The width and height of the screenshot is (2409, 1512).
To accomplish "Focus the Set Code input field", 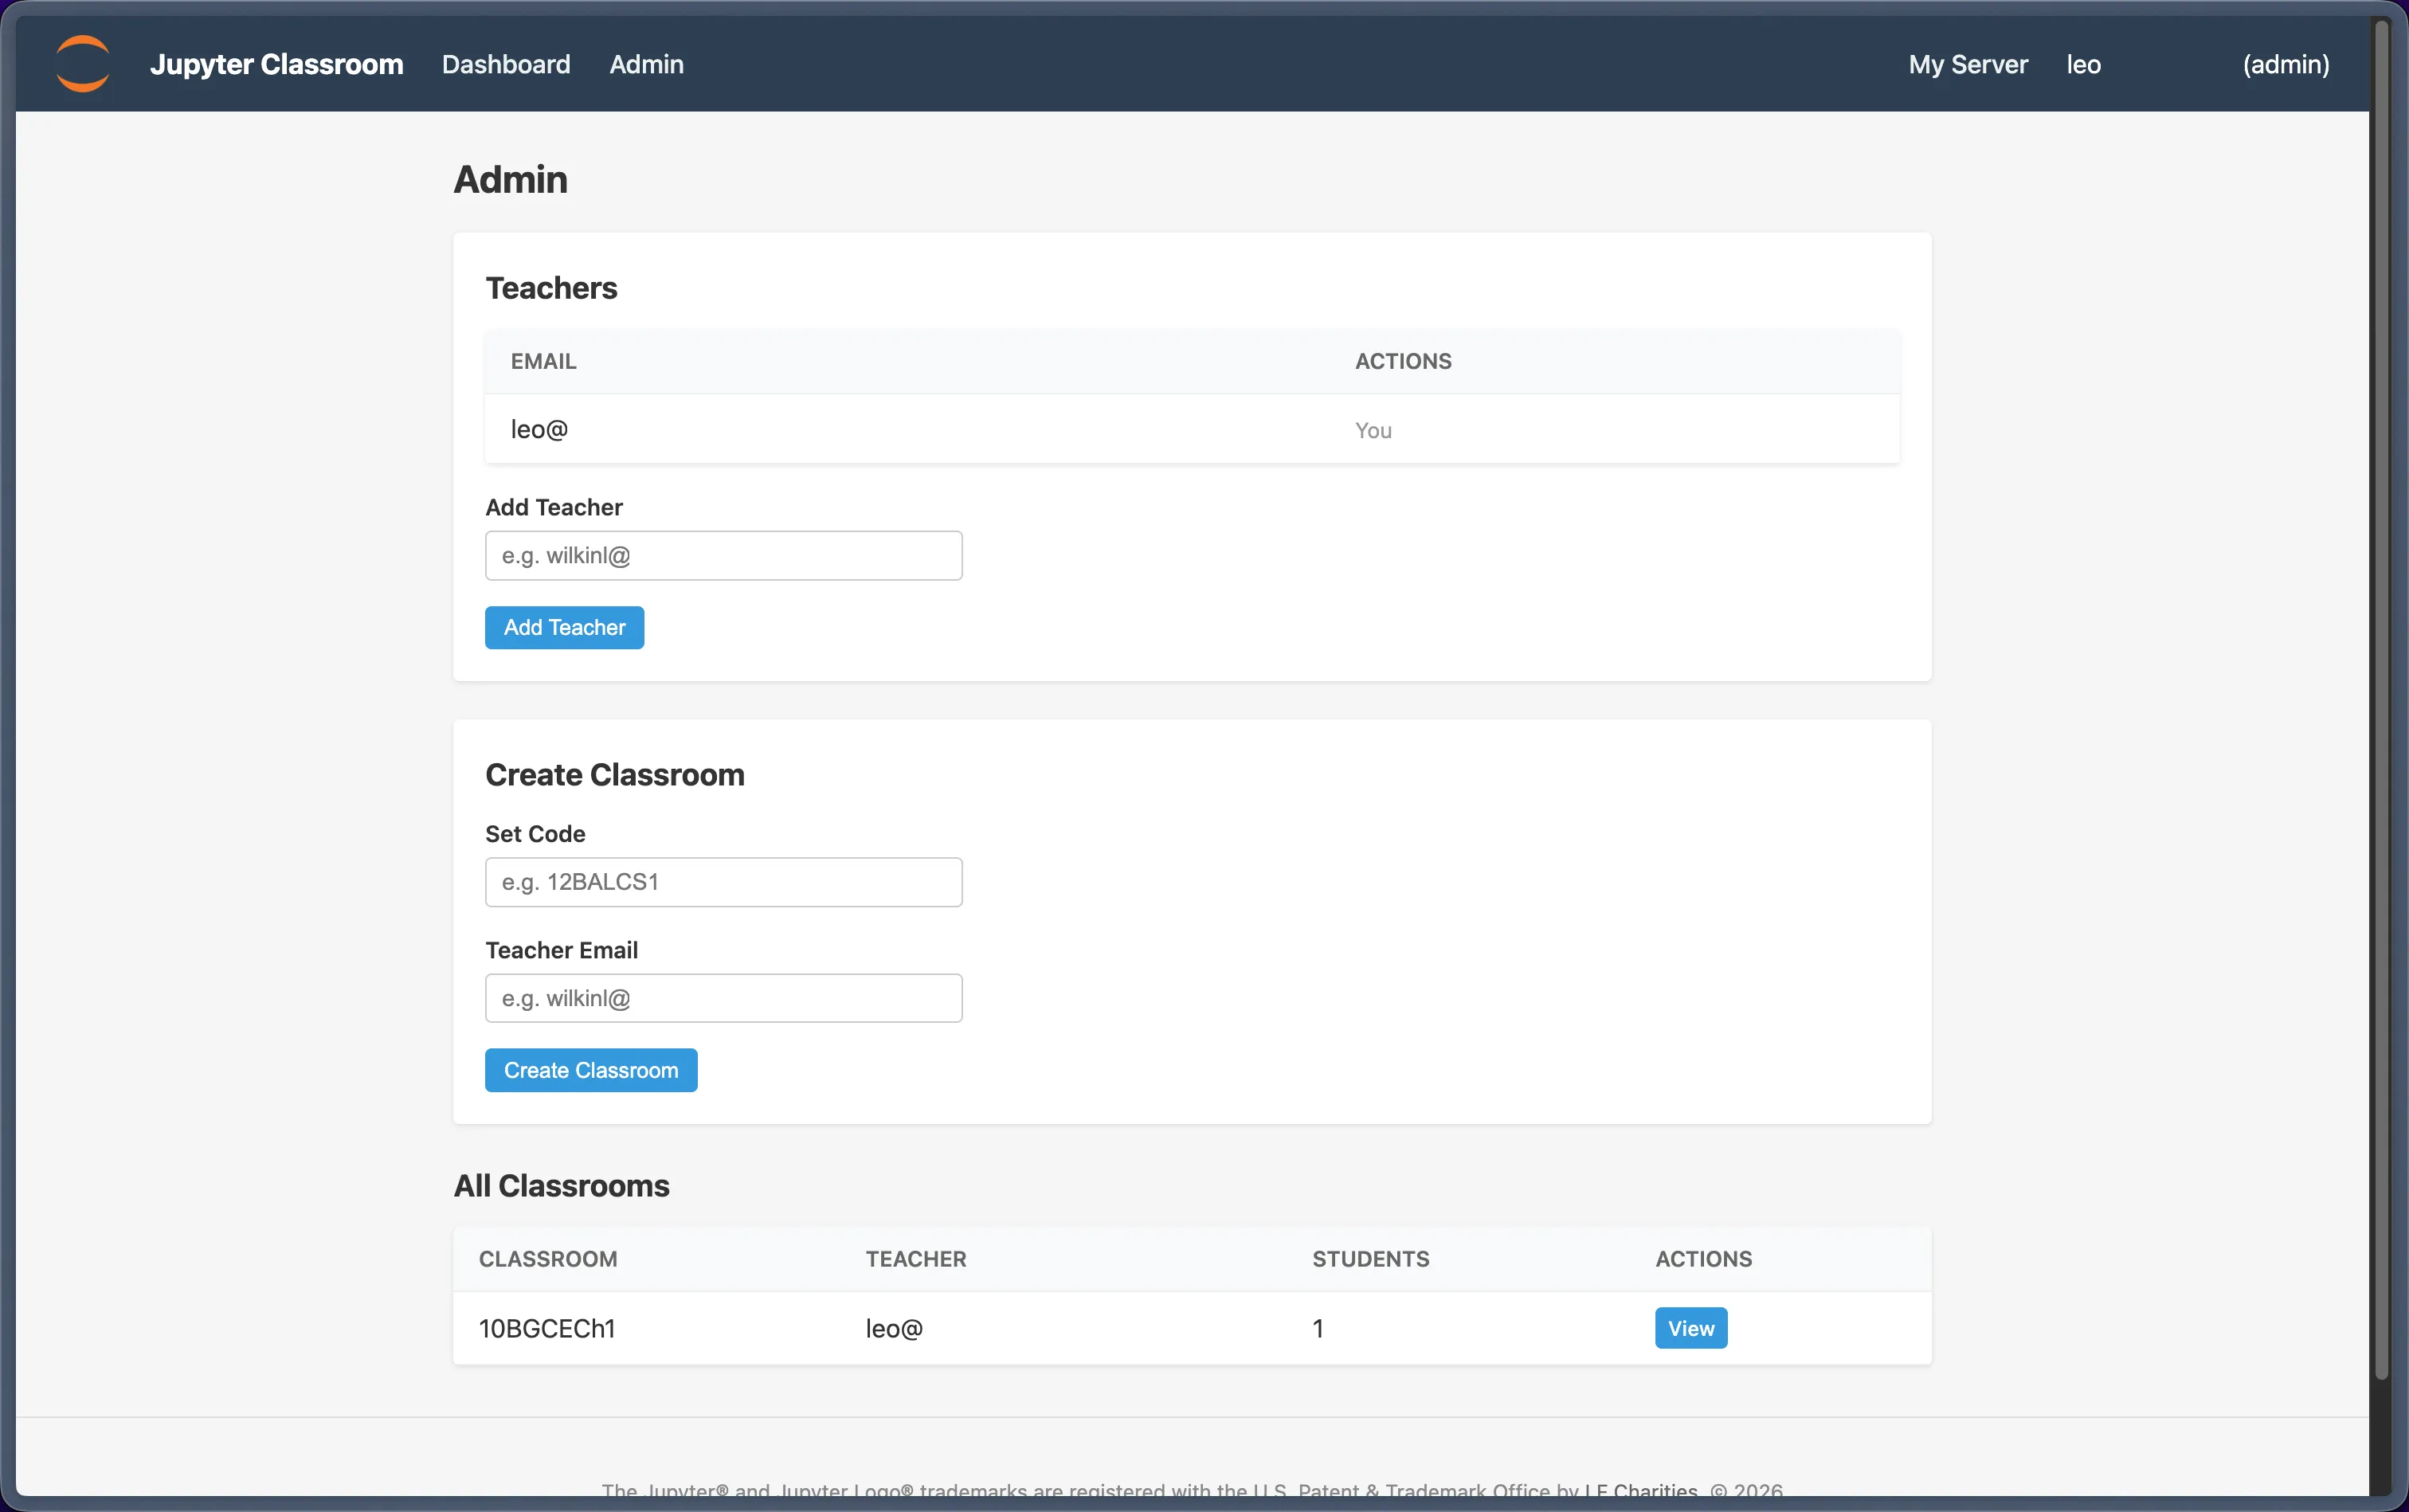I will point(724,882).
